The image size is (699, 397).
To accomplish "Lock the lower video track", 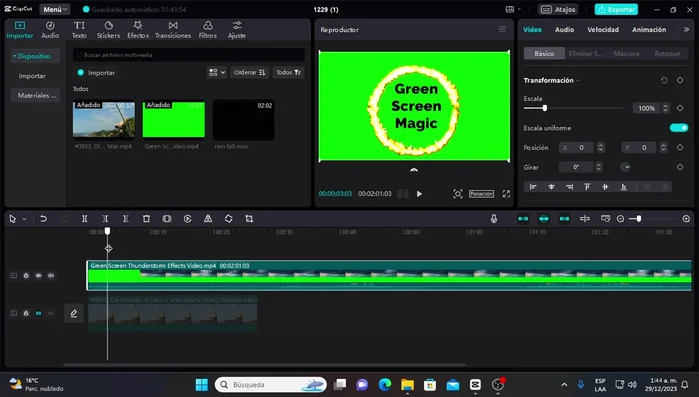I will (x=26, y=314).
